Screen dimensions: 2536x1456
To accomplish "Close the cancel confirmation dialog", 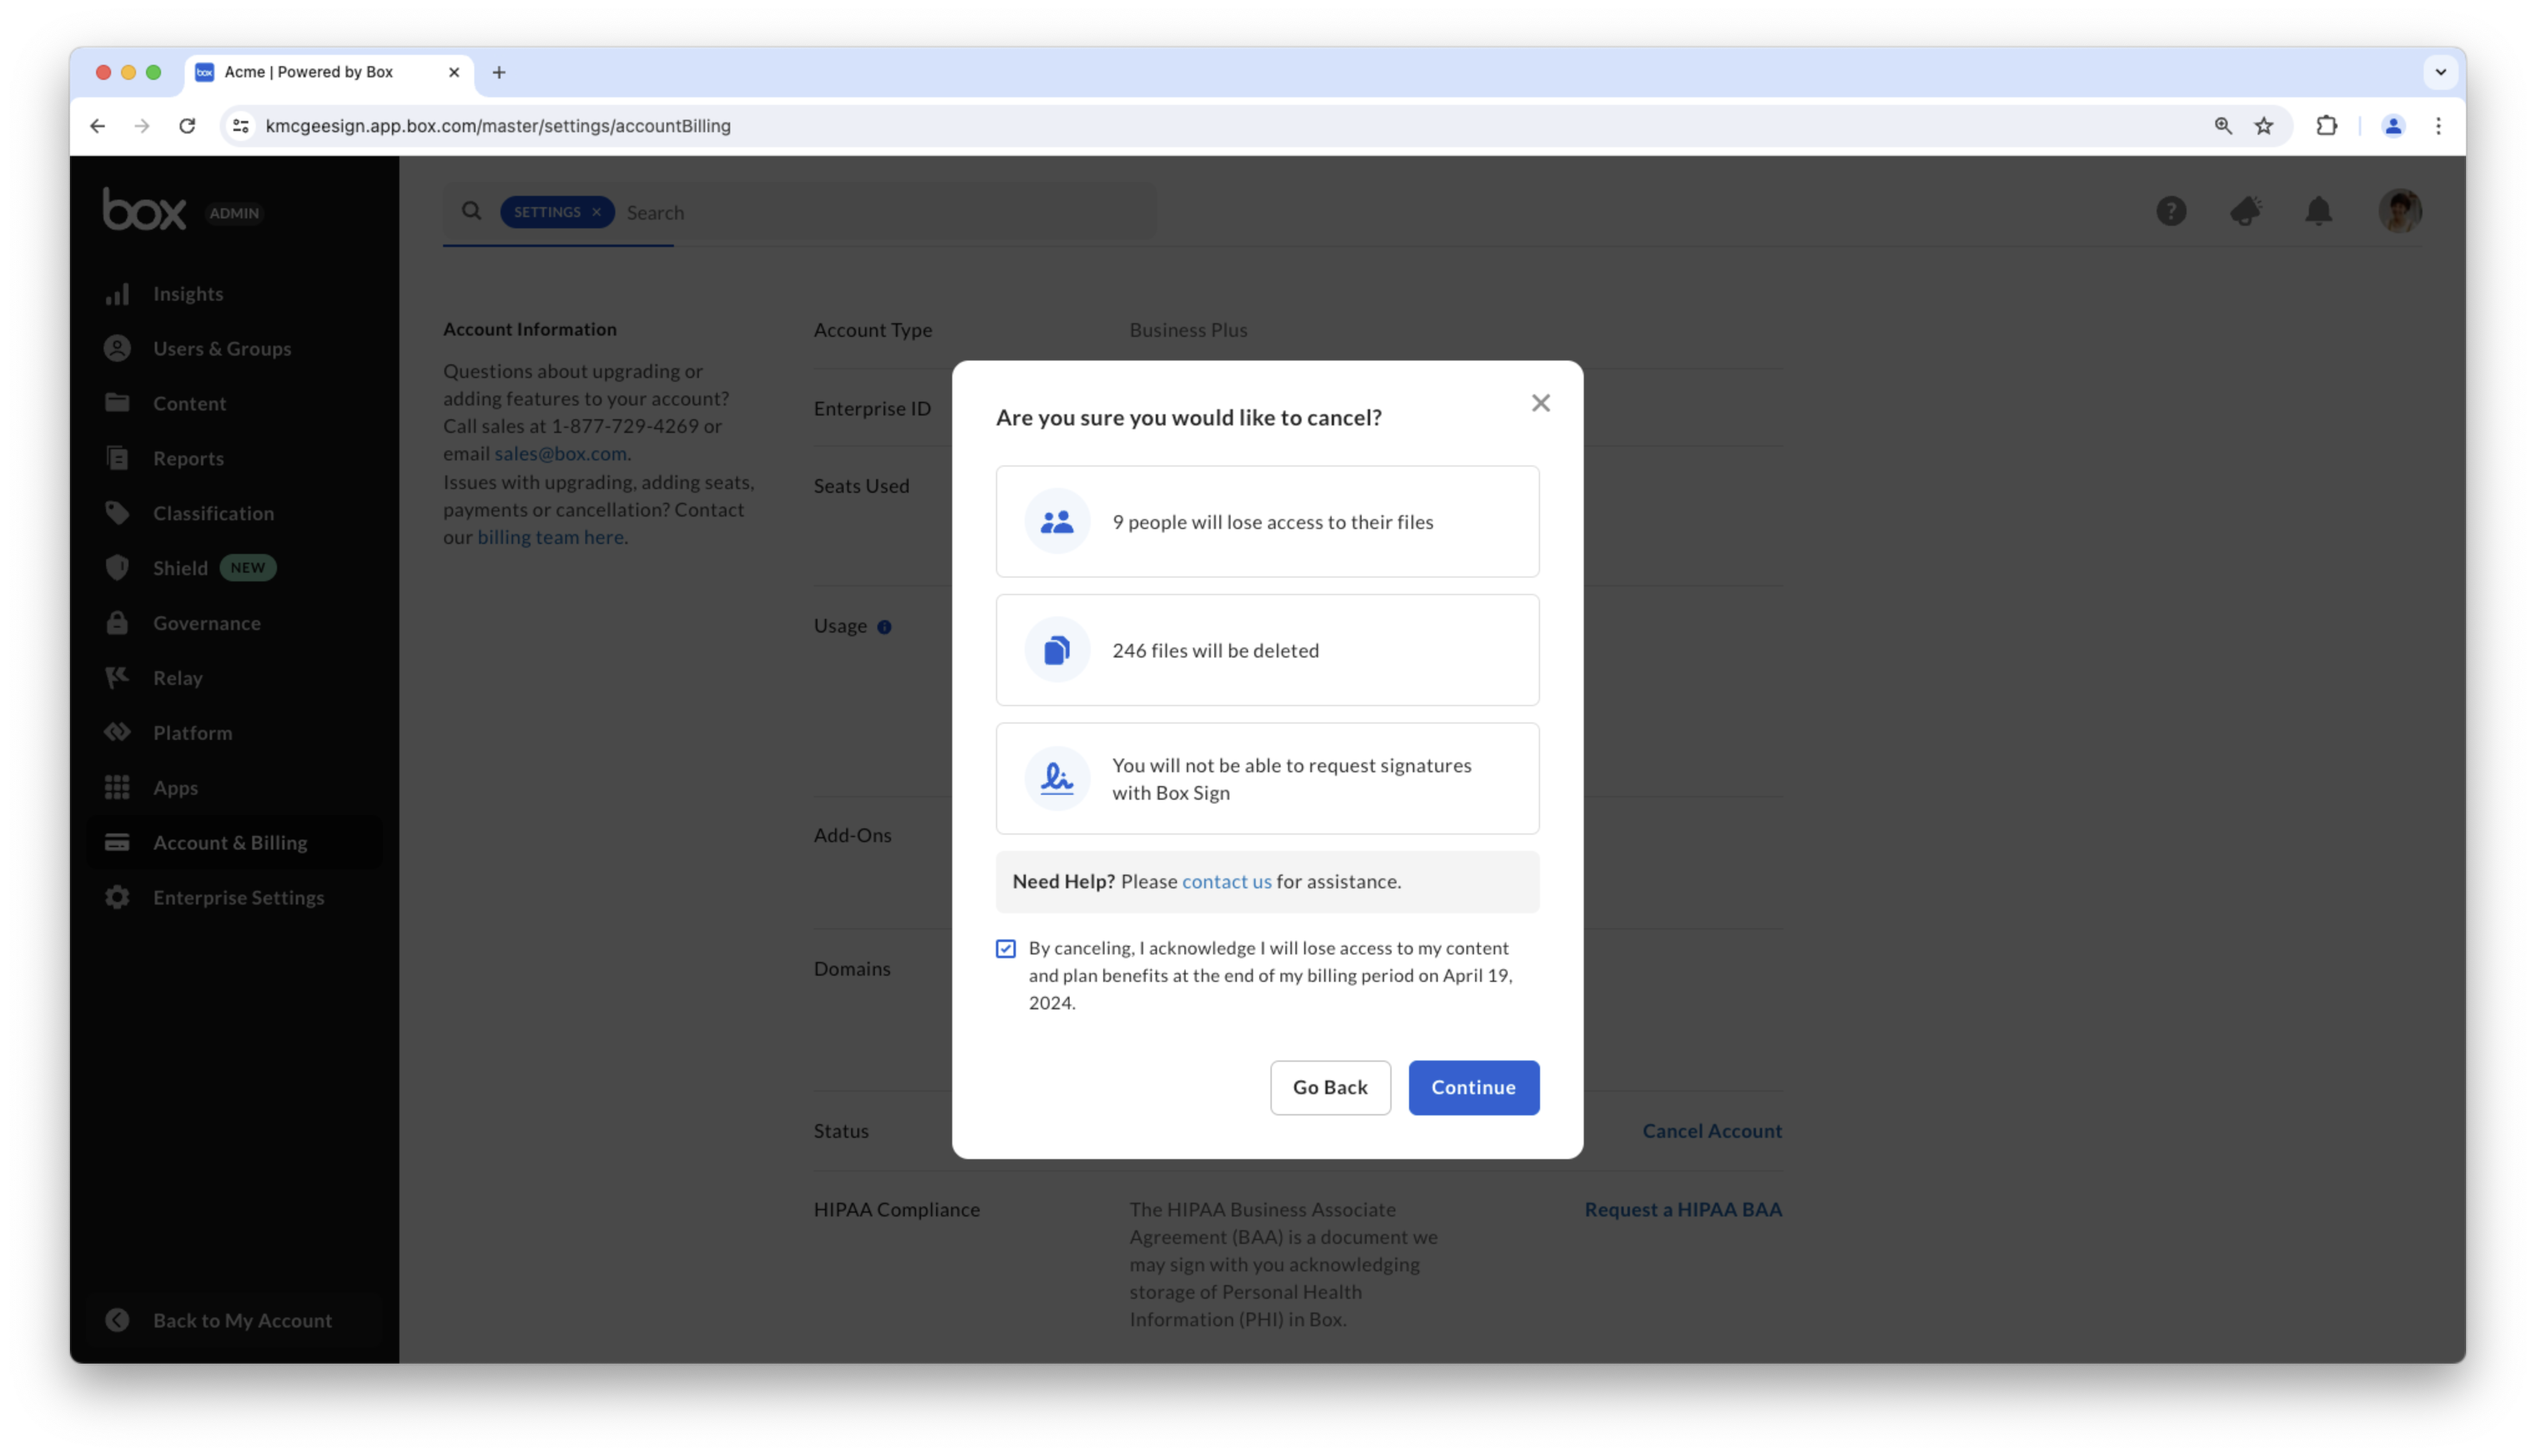I will click(x=1540, y=403).
